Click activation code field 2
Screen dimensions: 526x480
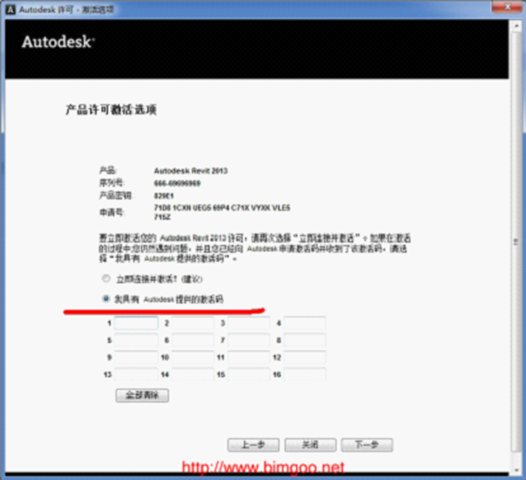tap(193, 323)
